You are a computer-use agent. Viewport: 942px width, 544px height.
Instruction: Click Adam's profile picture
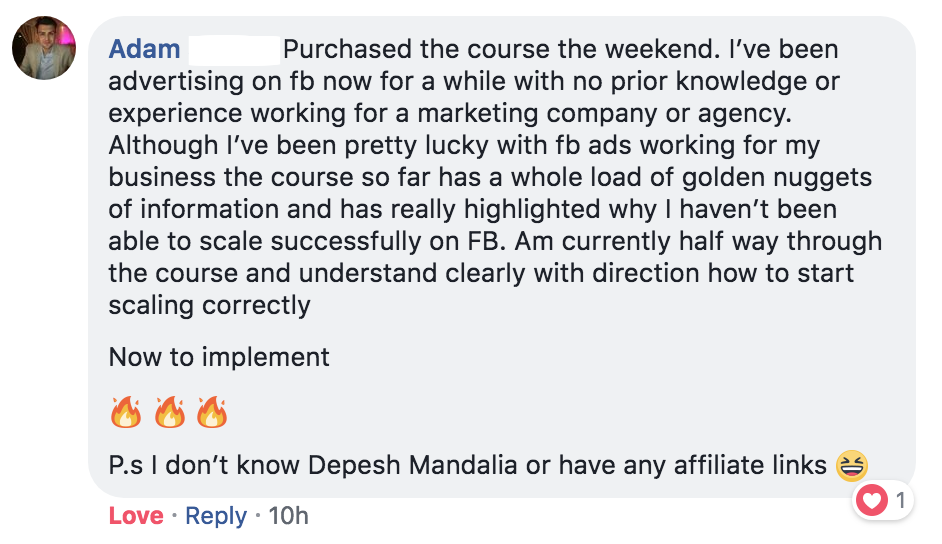pos(44,48)
